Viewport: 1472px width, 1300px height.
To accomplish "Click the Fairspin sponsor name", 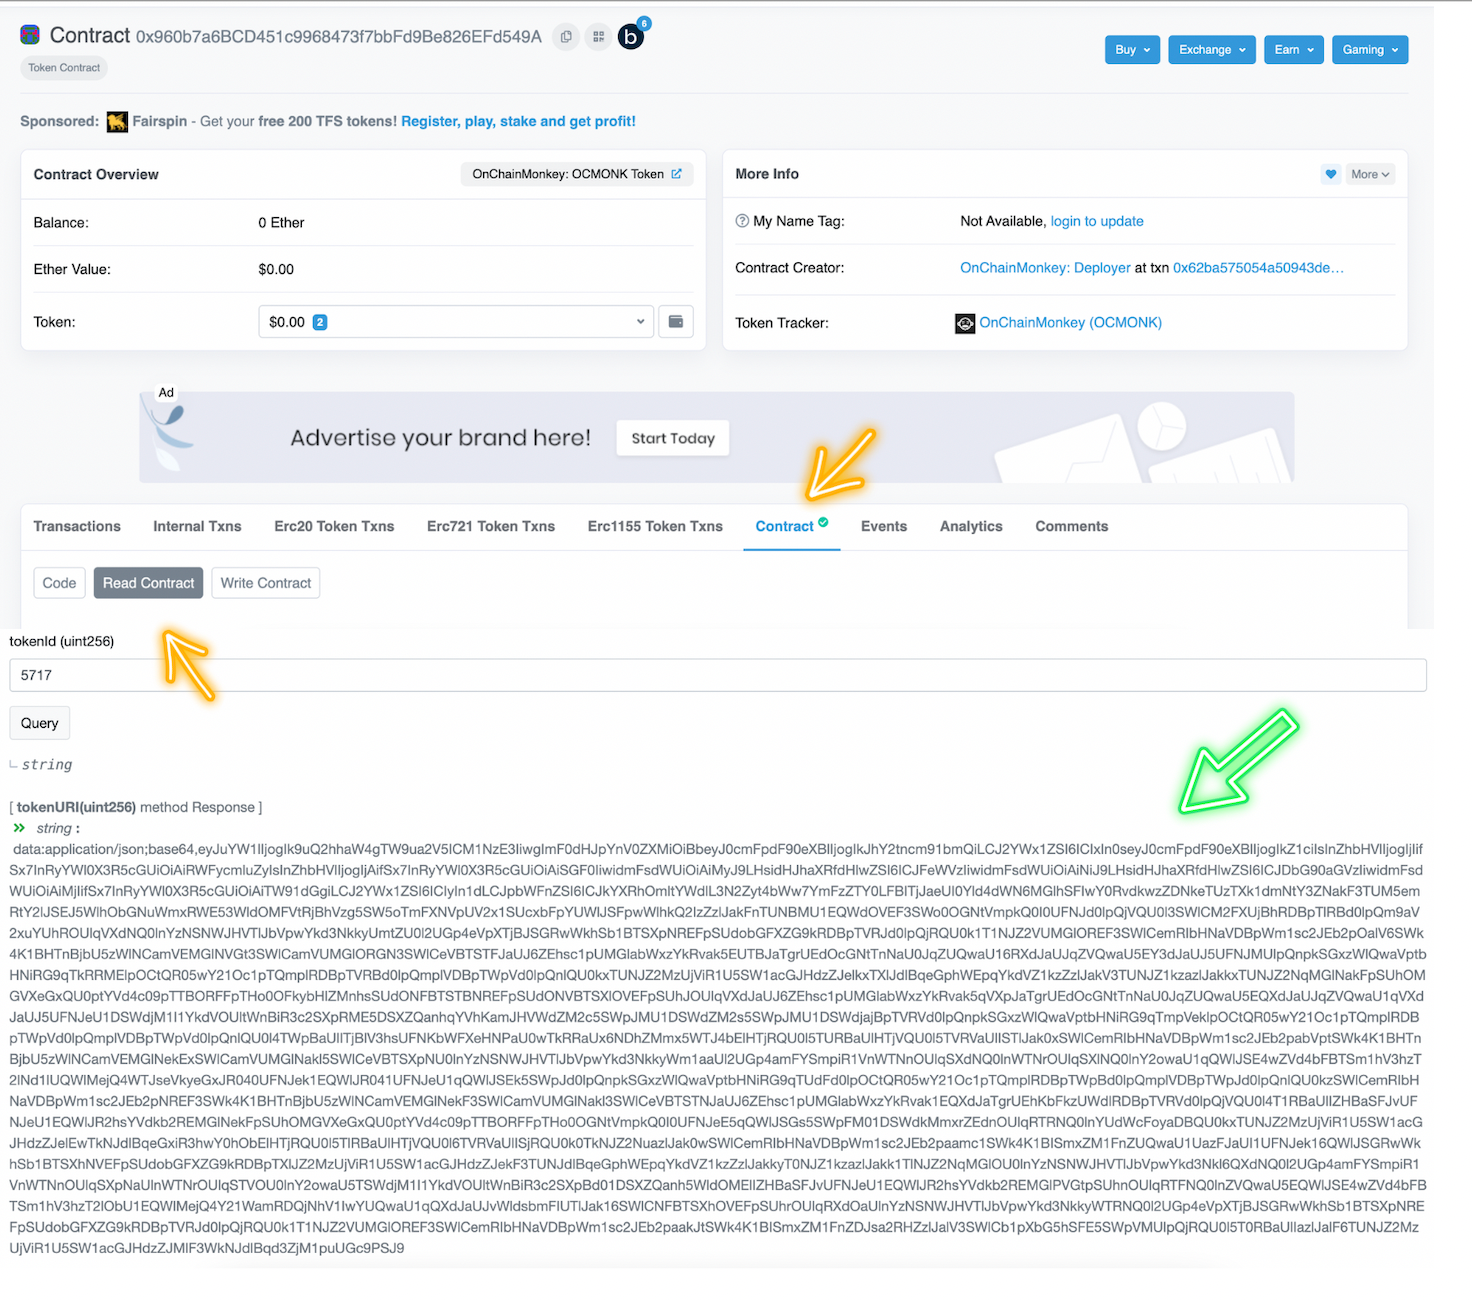I will coord(160,121).
